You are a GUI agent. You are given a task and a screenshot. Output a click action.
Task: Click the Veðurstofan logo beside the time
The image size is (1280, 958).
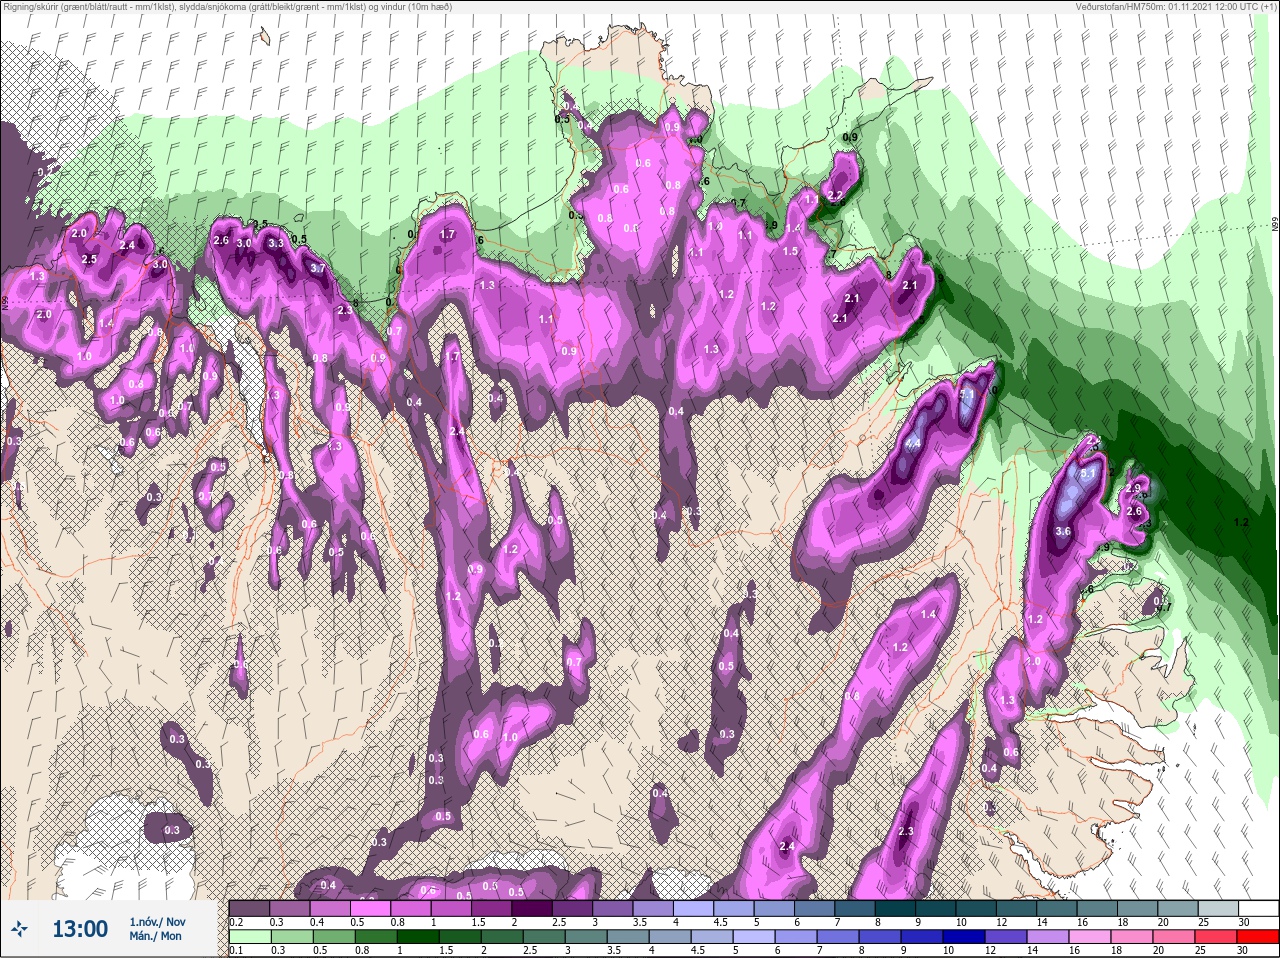pos(20,929)
